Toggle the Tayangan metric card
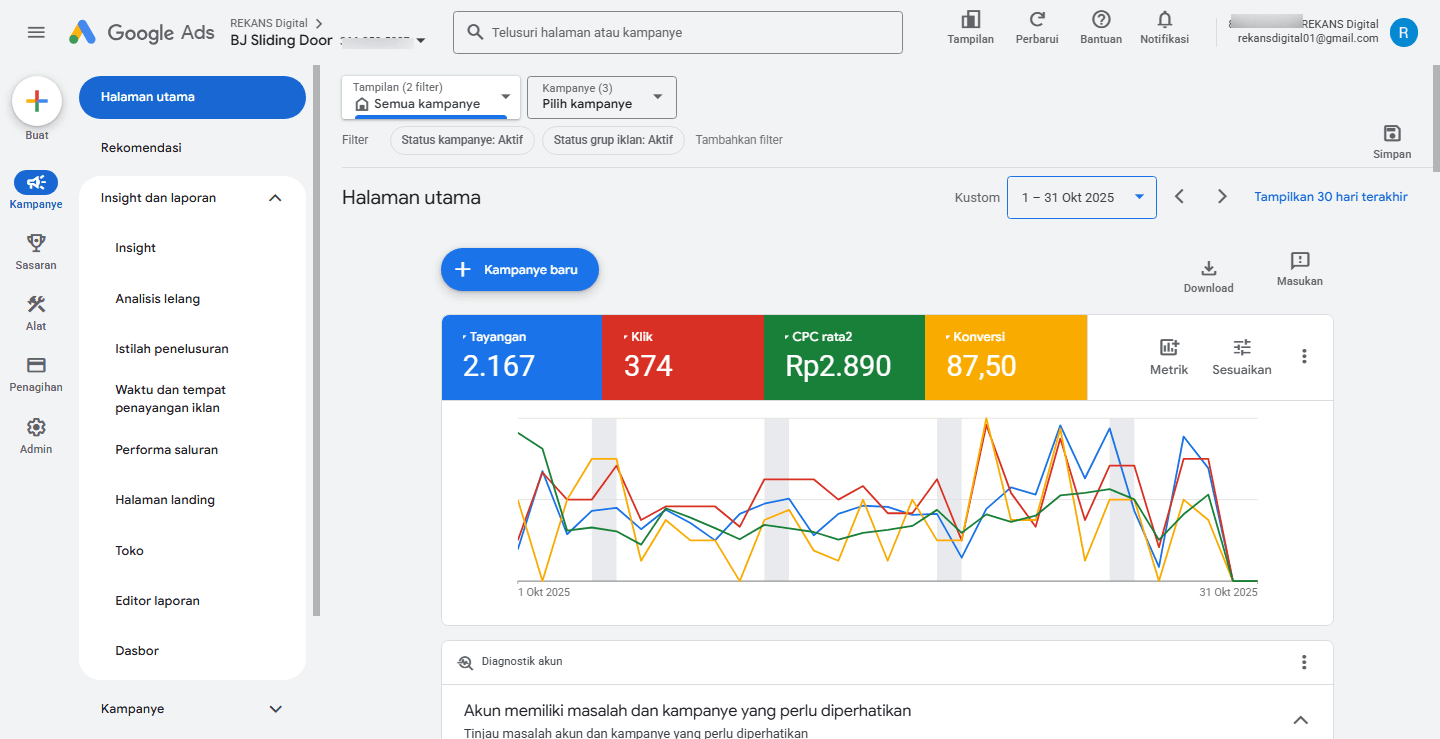Viewport: 1440px width, 739px height. (x=521, y=357)
